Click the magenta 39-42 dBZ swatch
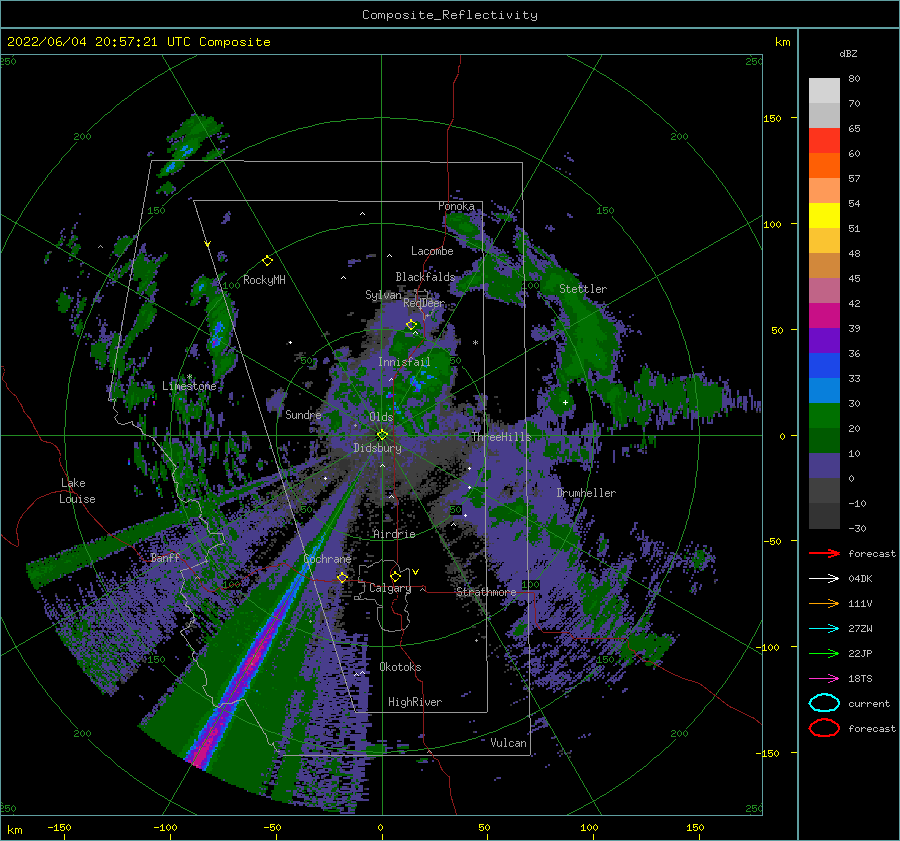 824,315
